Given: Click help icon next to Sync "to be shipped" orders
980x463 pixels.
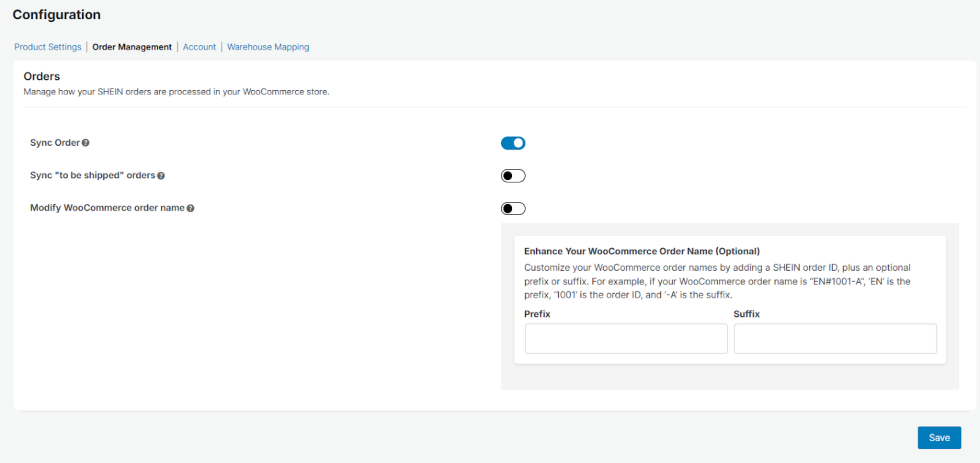Looking at the screenshot, I should coord(161,176).
